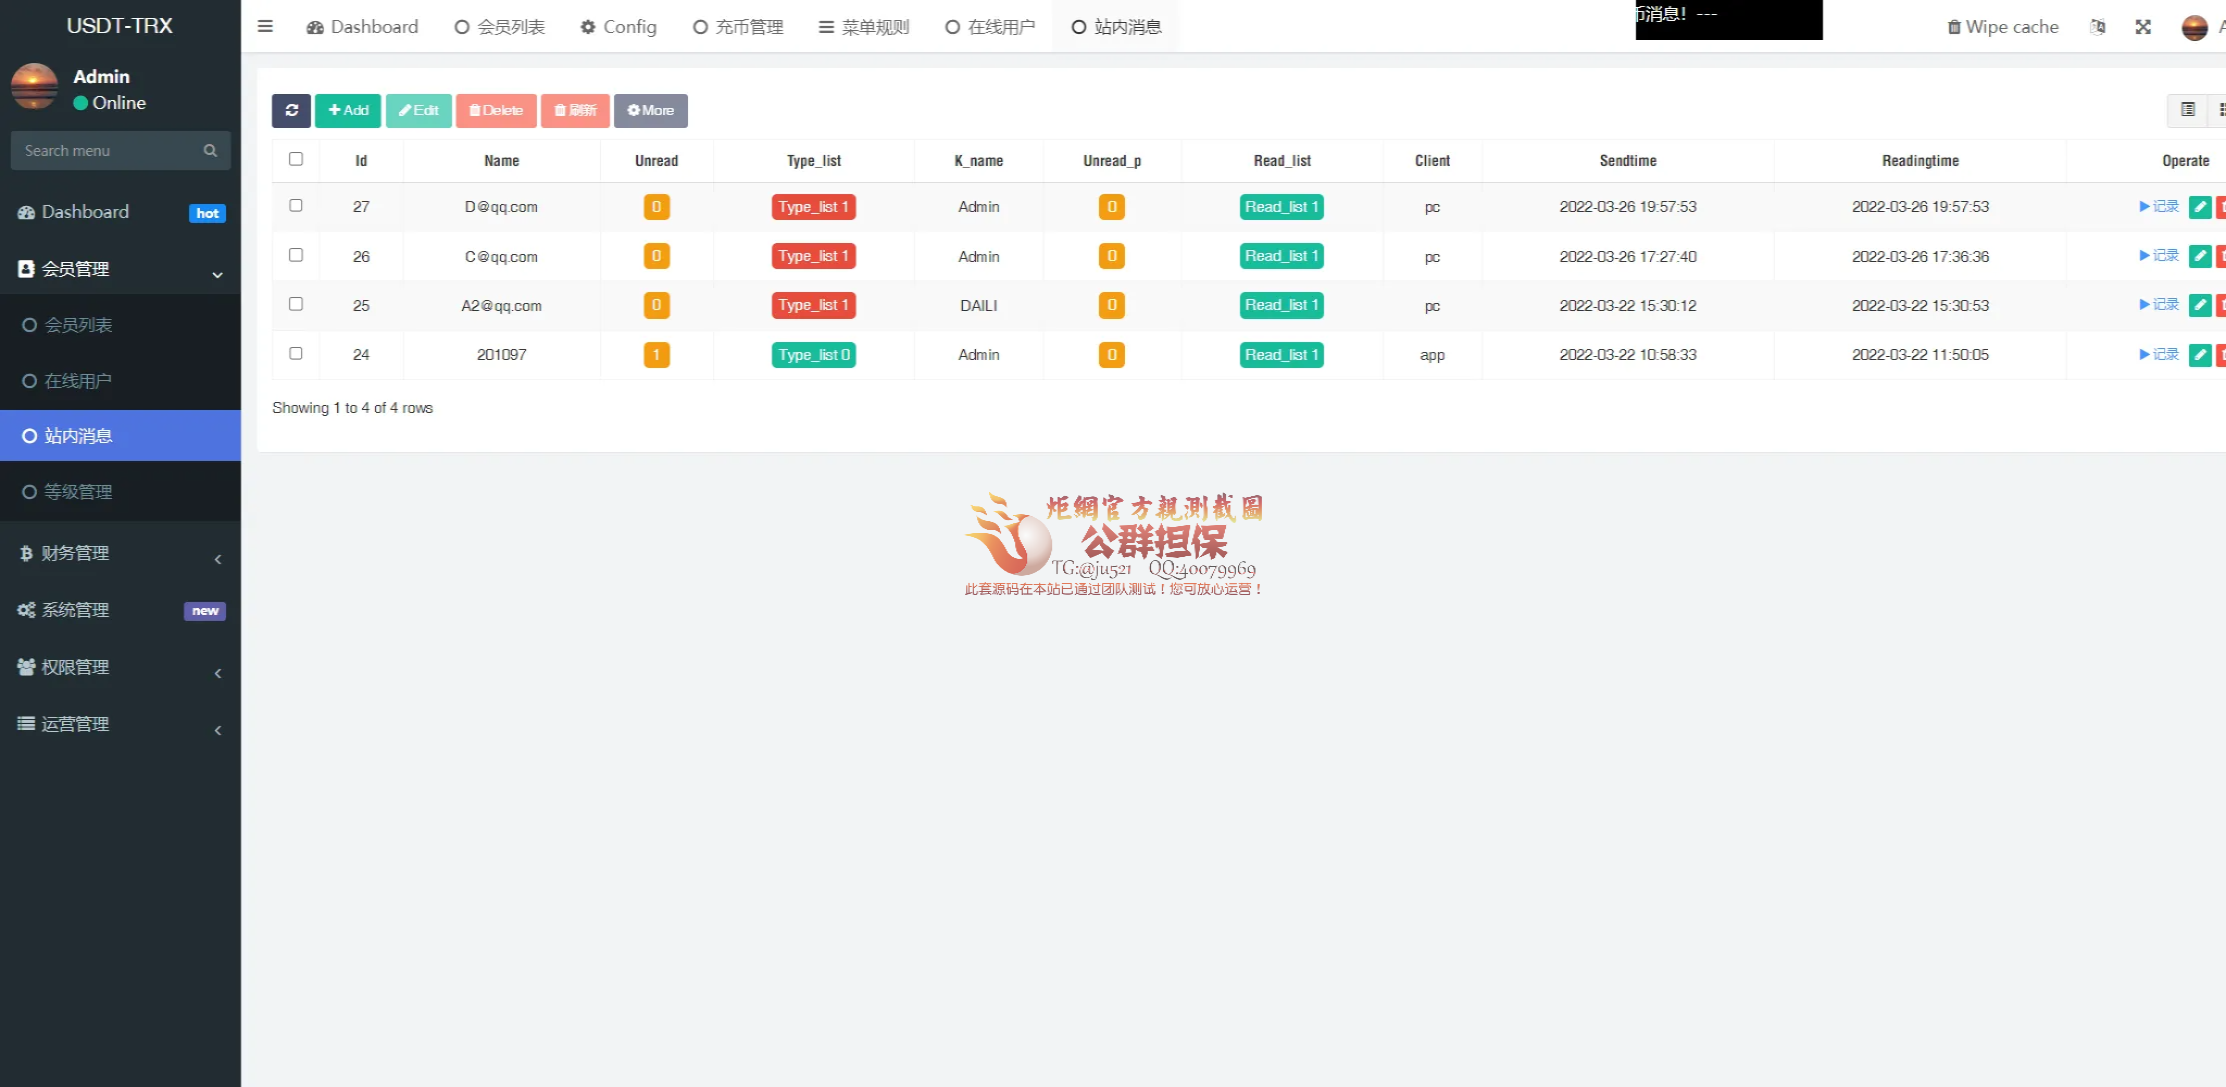The image size is (2226, 1087).
Task: Click the language translate icon
Action: tap(2098, 27)
